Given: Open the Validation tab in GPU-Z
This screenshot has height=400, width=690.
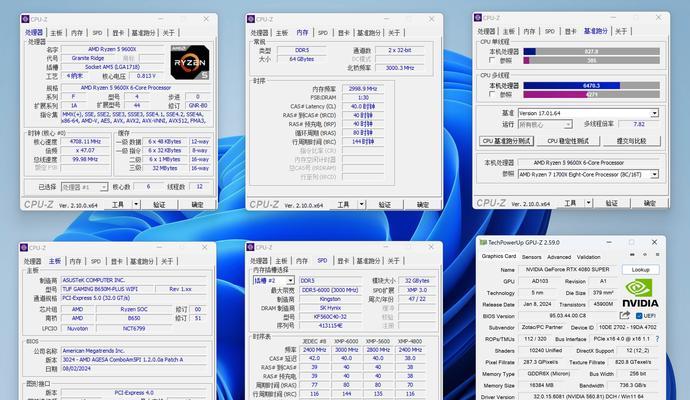Looking at the screenshot, I should (588, 257).
